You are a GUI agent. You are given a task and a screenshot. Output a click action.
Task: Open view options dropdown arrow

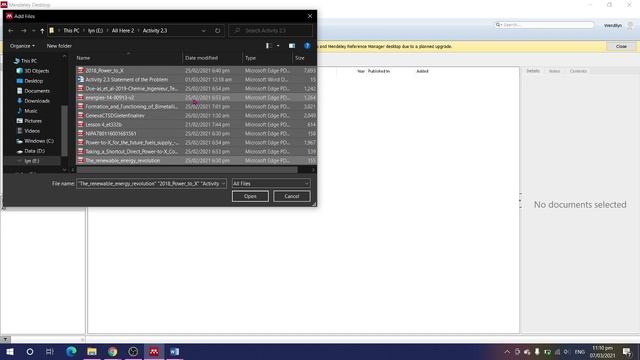[278, 46]
